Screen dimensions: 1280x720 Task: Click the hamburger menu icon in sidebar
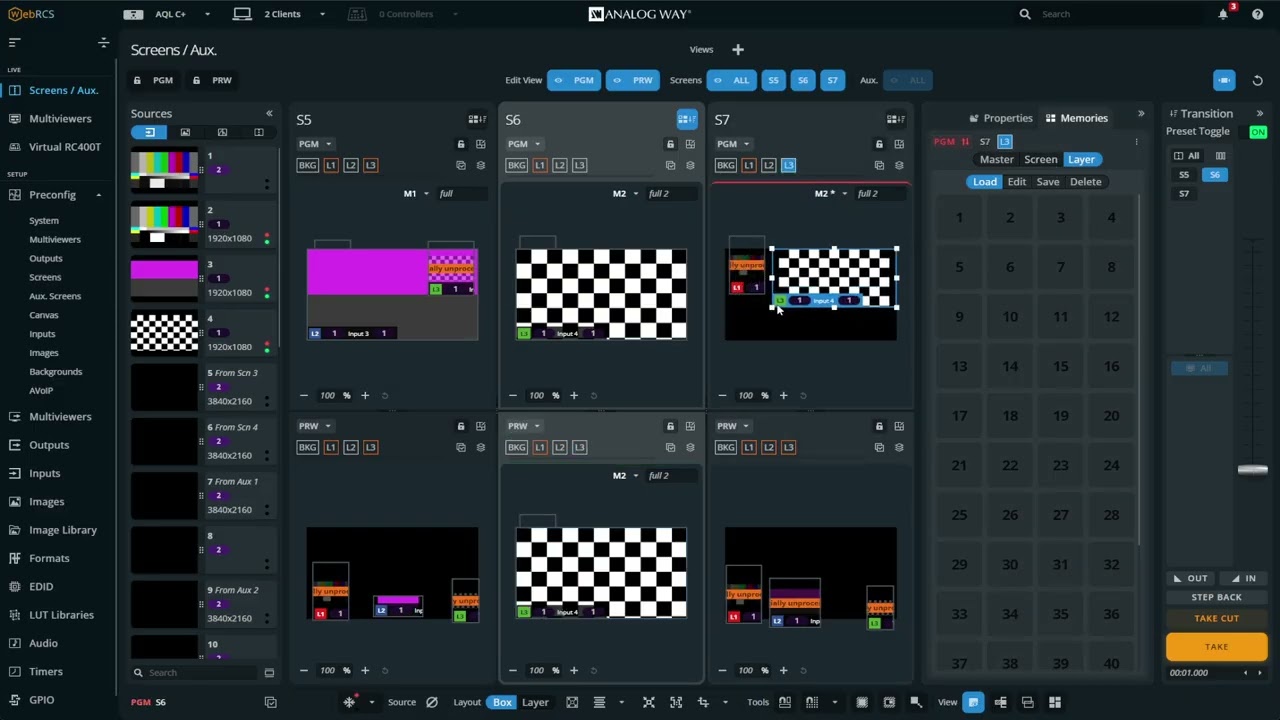click(x=14, y=42)
